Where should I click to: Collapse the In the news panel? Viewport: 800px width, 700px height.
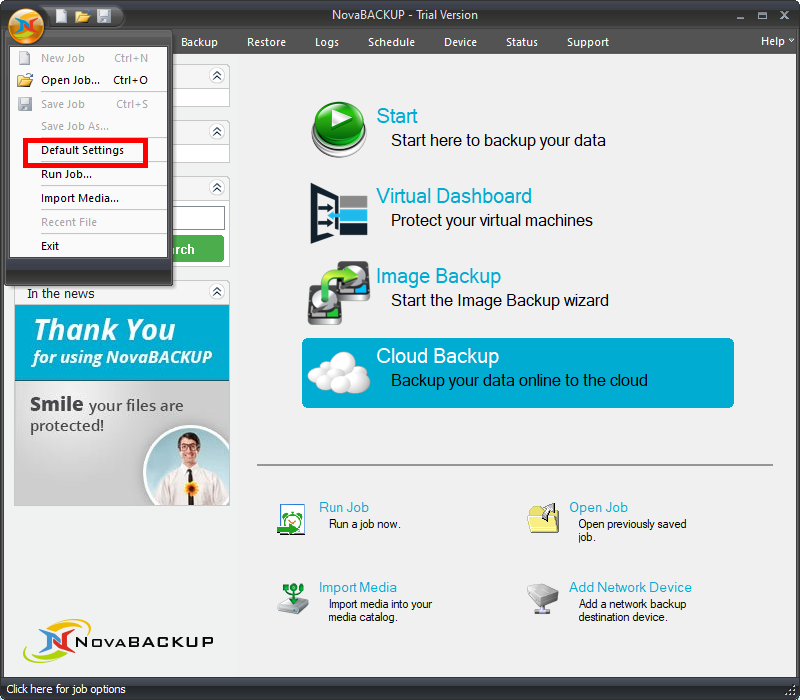217,293
